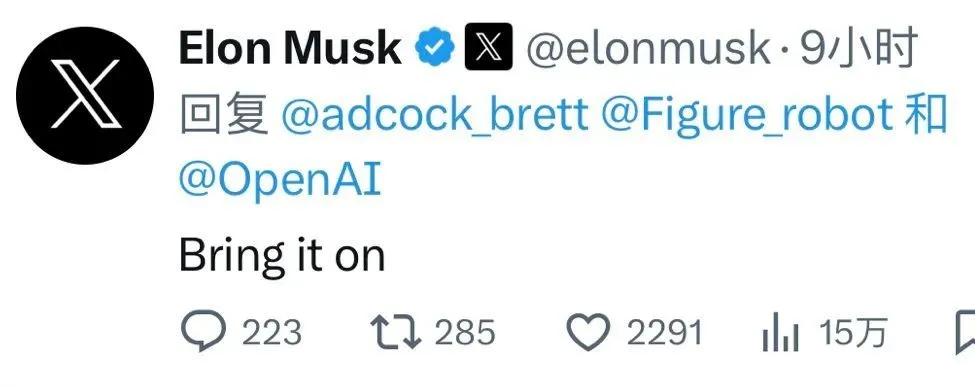Click the 223 replies count
975x387 pixels.
[x=271, y=332]
